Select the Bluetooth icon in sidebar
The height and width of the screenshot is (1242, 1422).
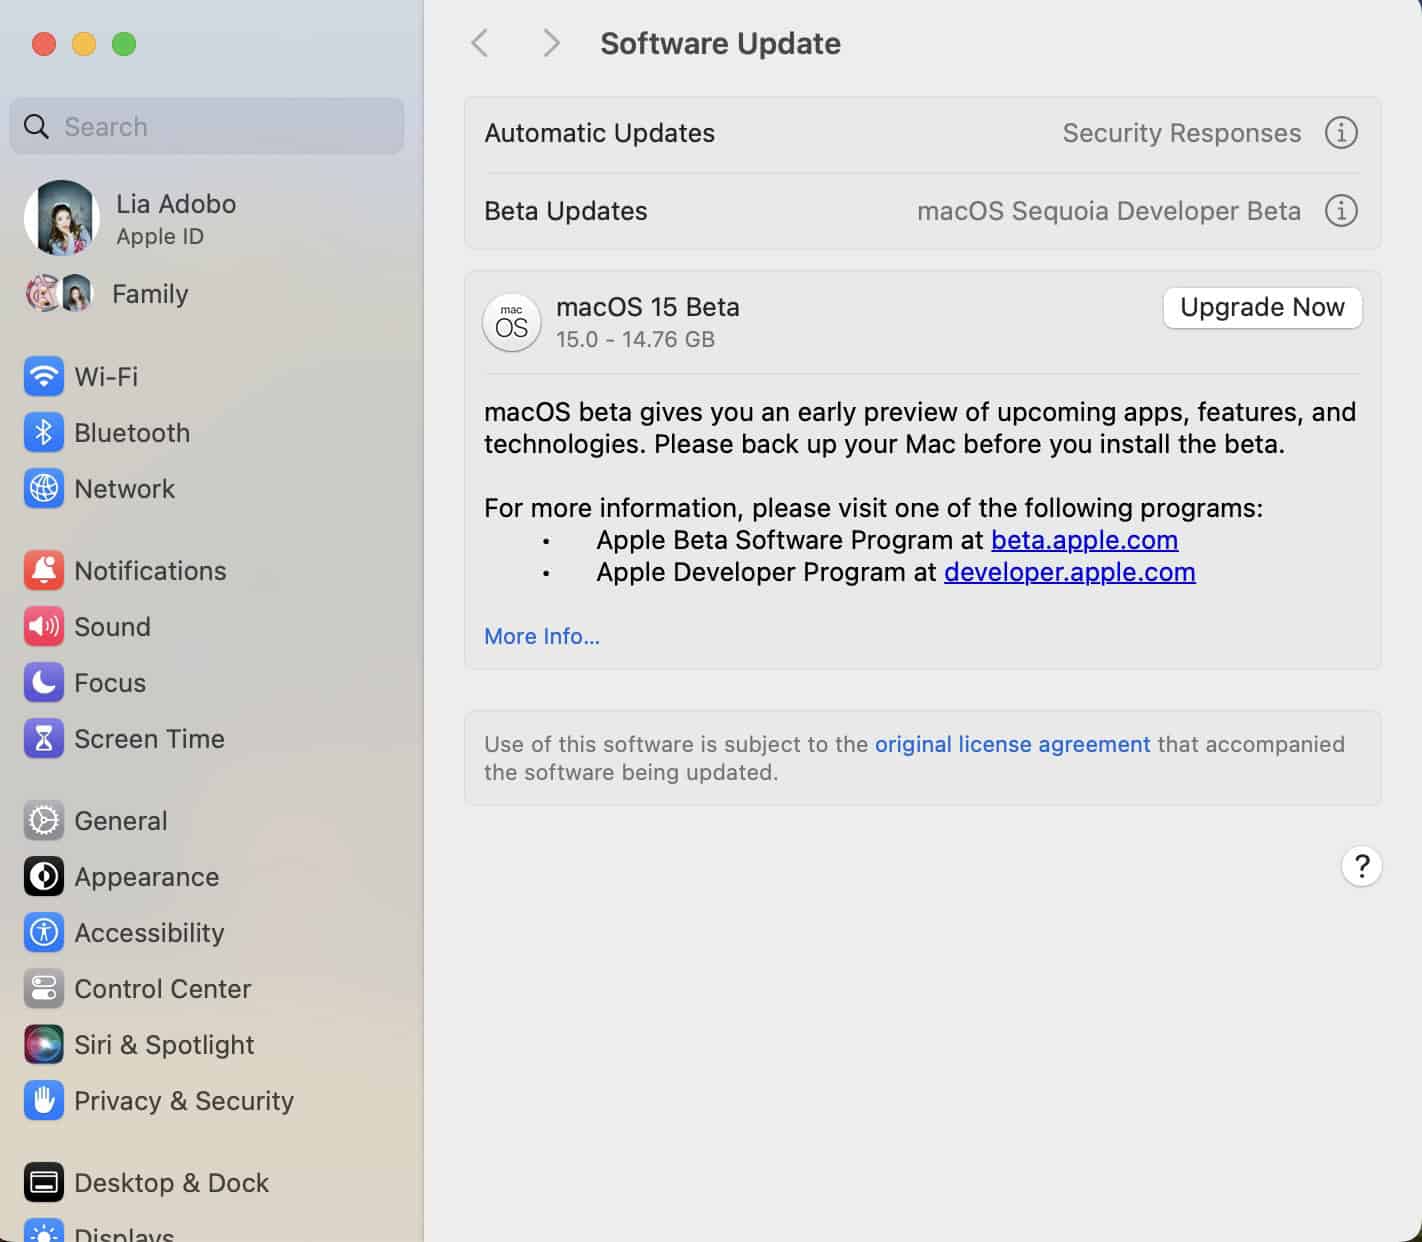point(43,433)
